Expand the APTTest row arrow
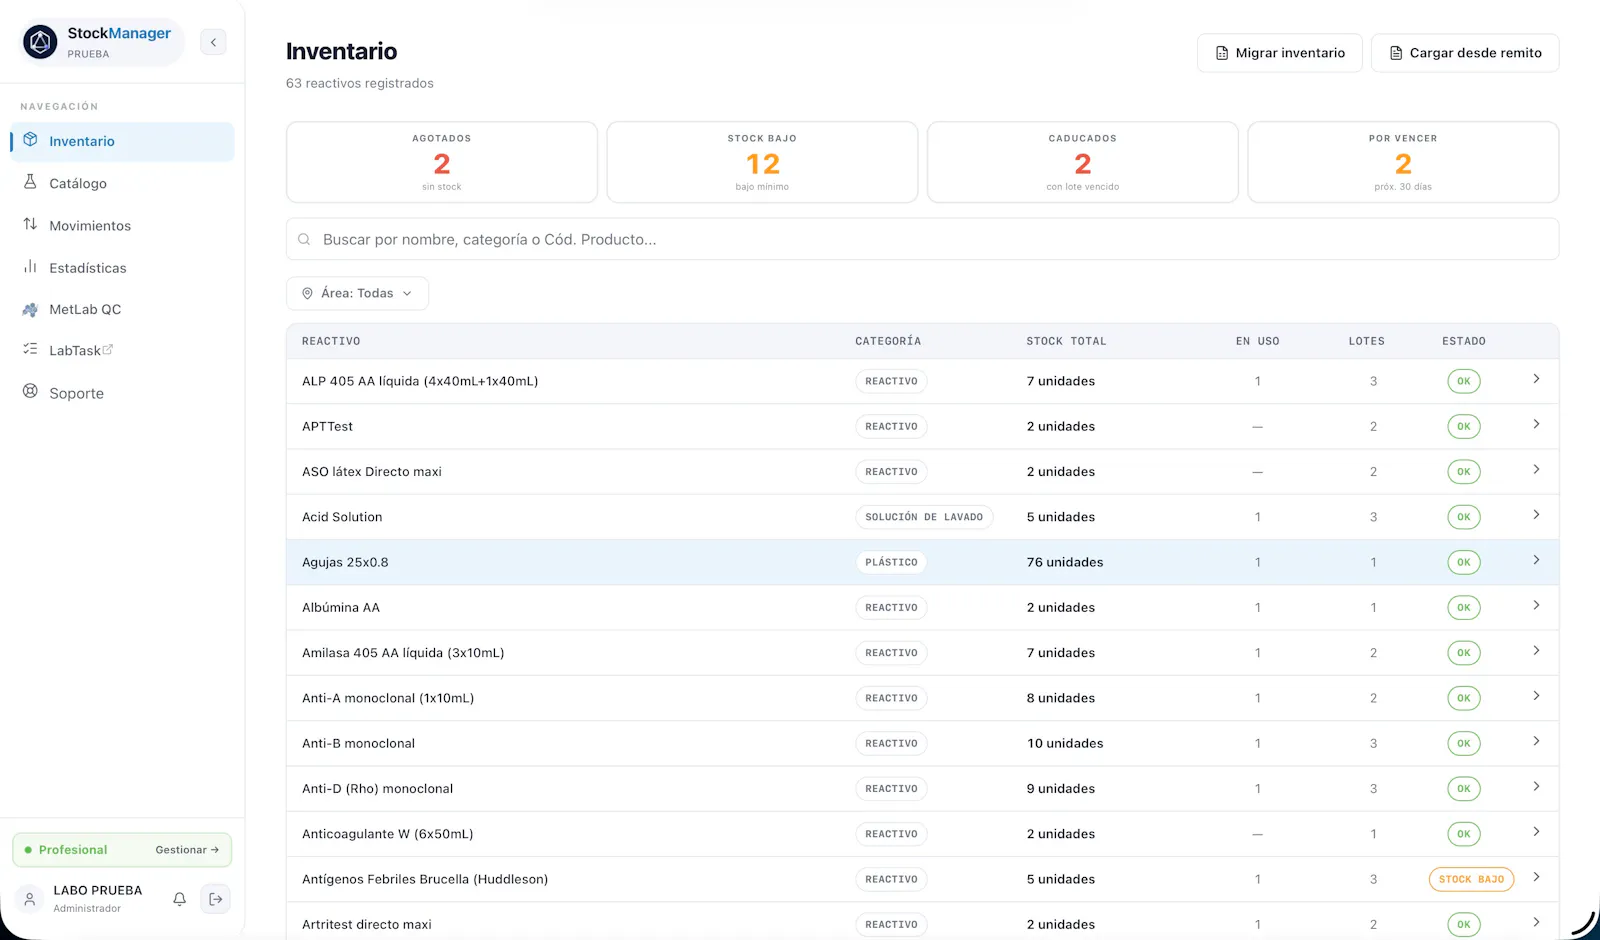Screen dimensions: 1600x940 [1536, 424]
